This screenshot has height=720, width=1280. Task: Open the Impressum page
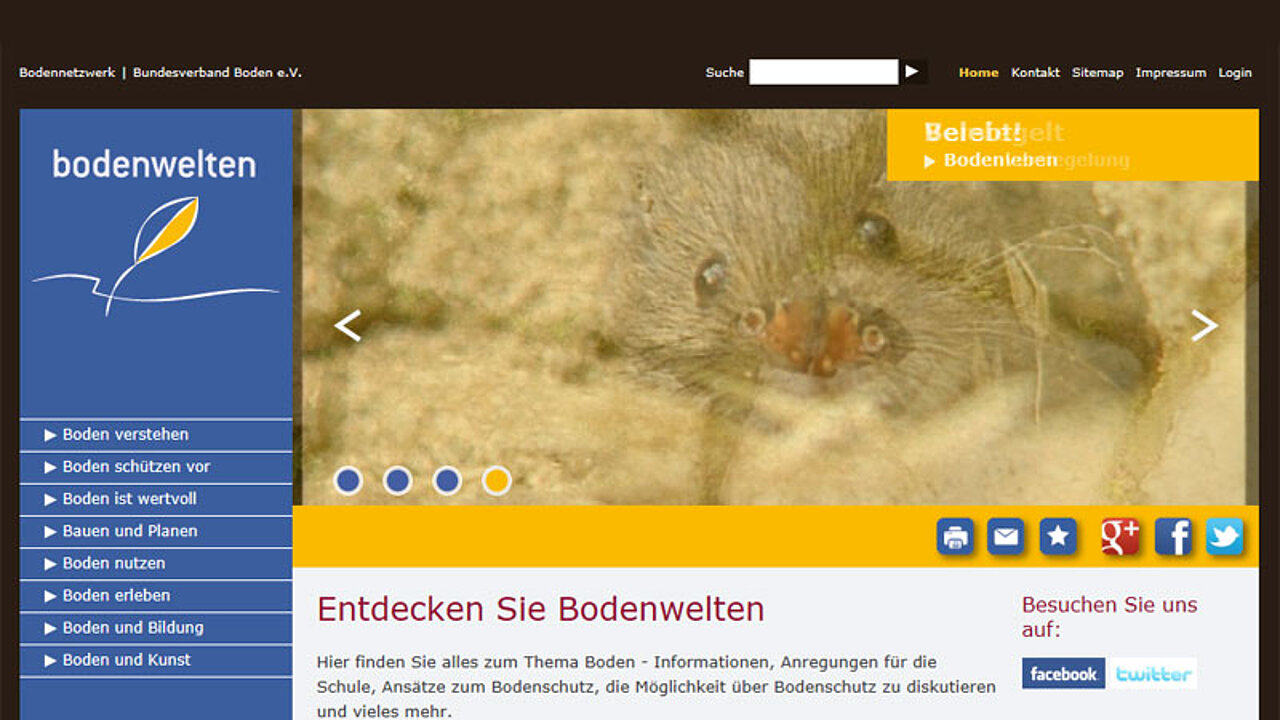click(x=1170, y=73)
